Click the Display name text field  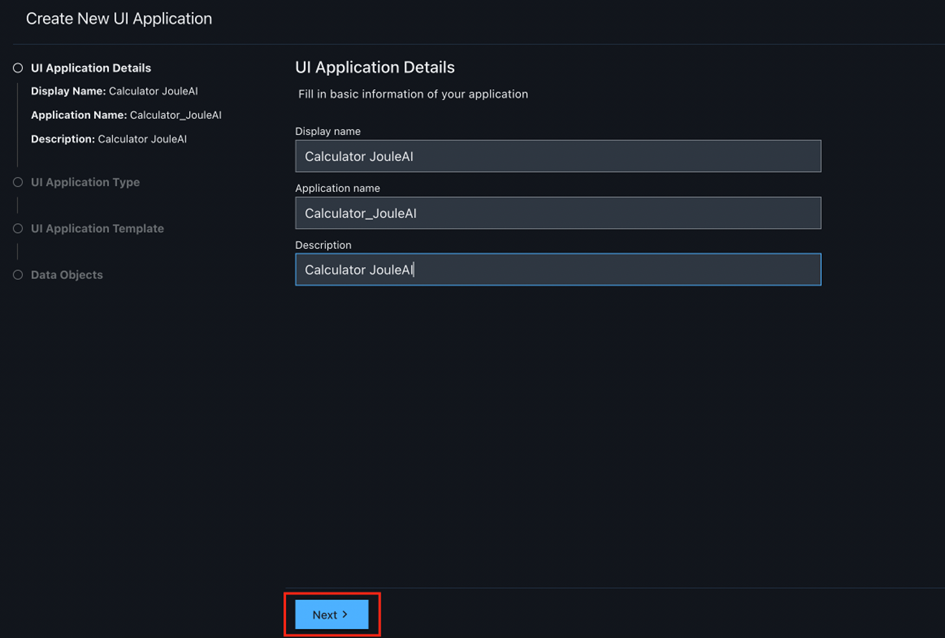[x=557, y=156]
